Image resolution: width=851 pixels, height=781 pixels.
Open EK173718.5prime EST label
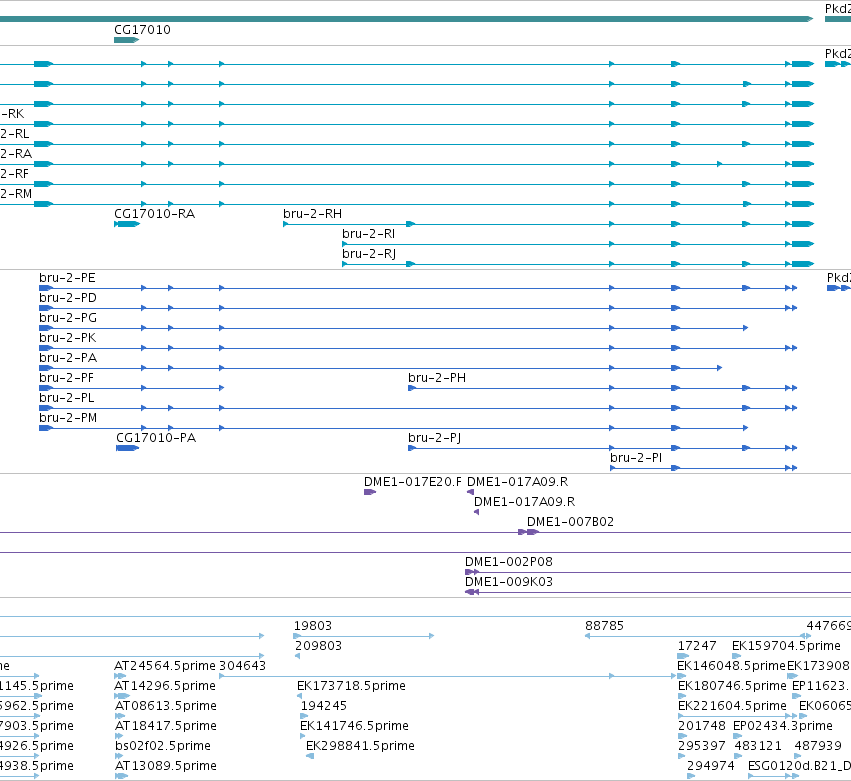pos(351,686)
